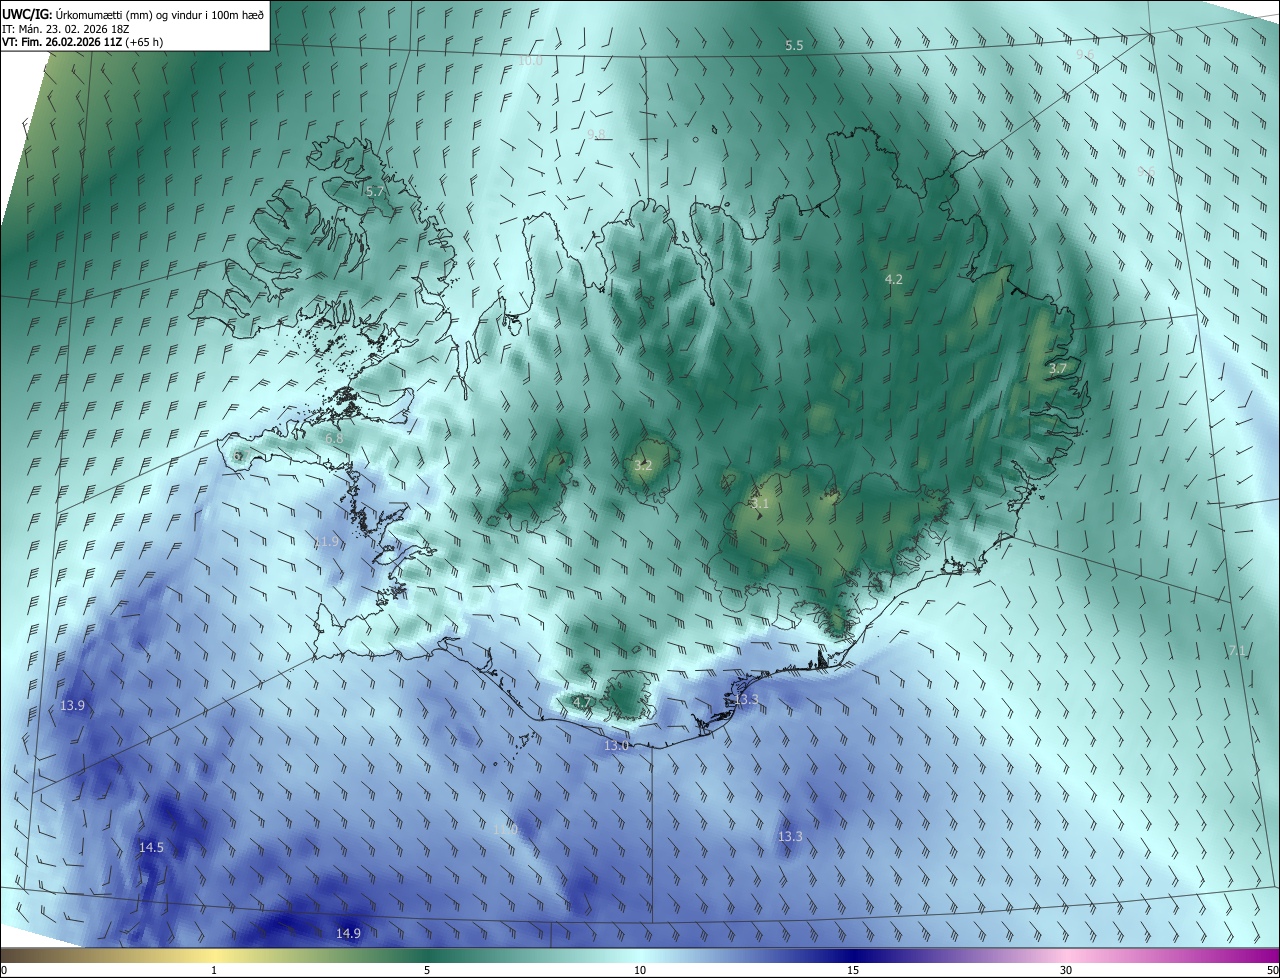Click the 1 tick on the color scale
The width and height of the screenshot is (1280, 978).
214,971
